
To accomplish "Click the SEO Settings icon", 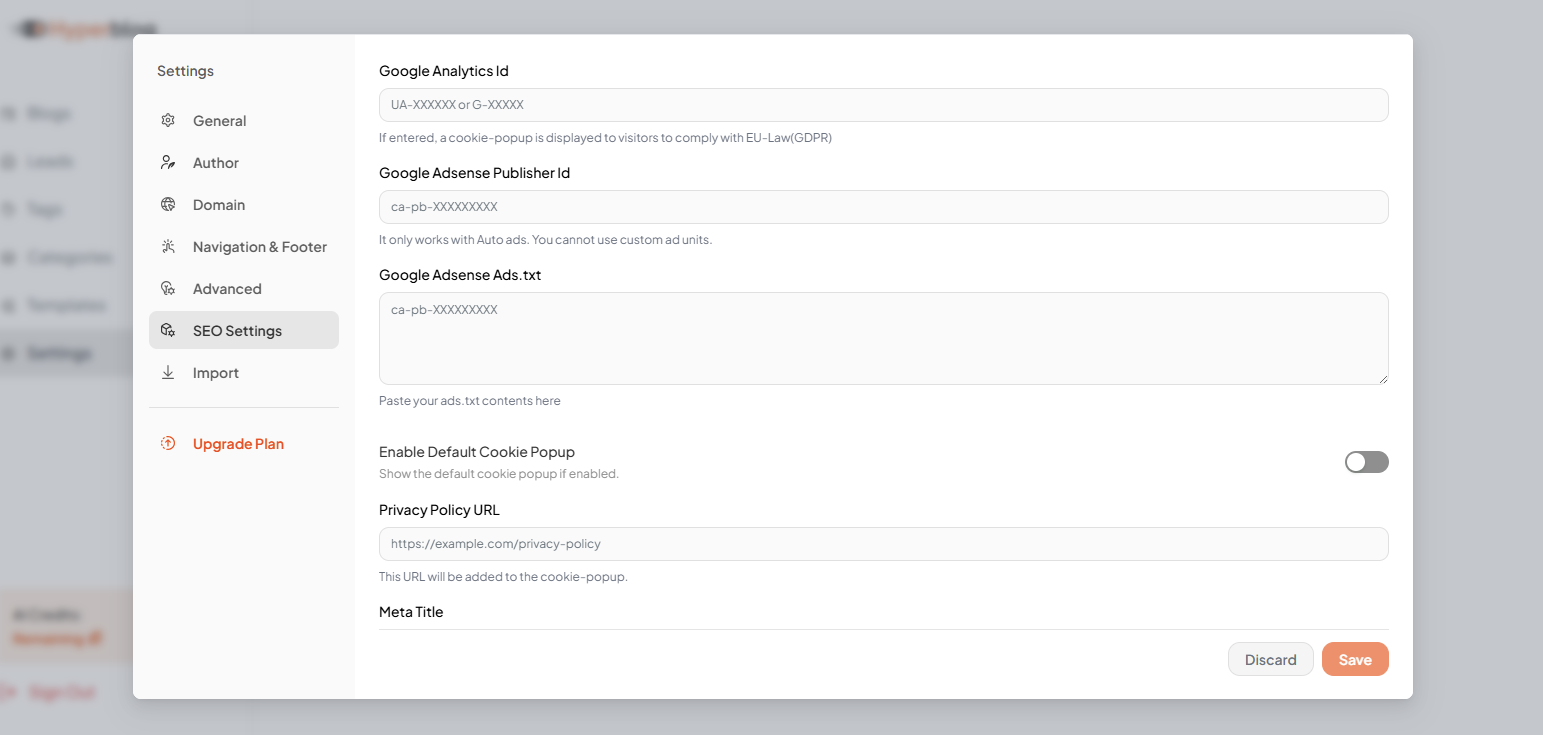I will (168, 330).
